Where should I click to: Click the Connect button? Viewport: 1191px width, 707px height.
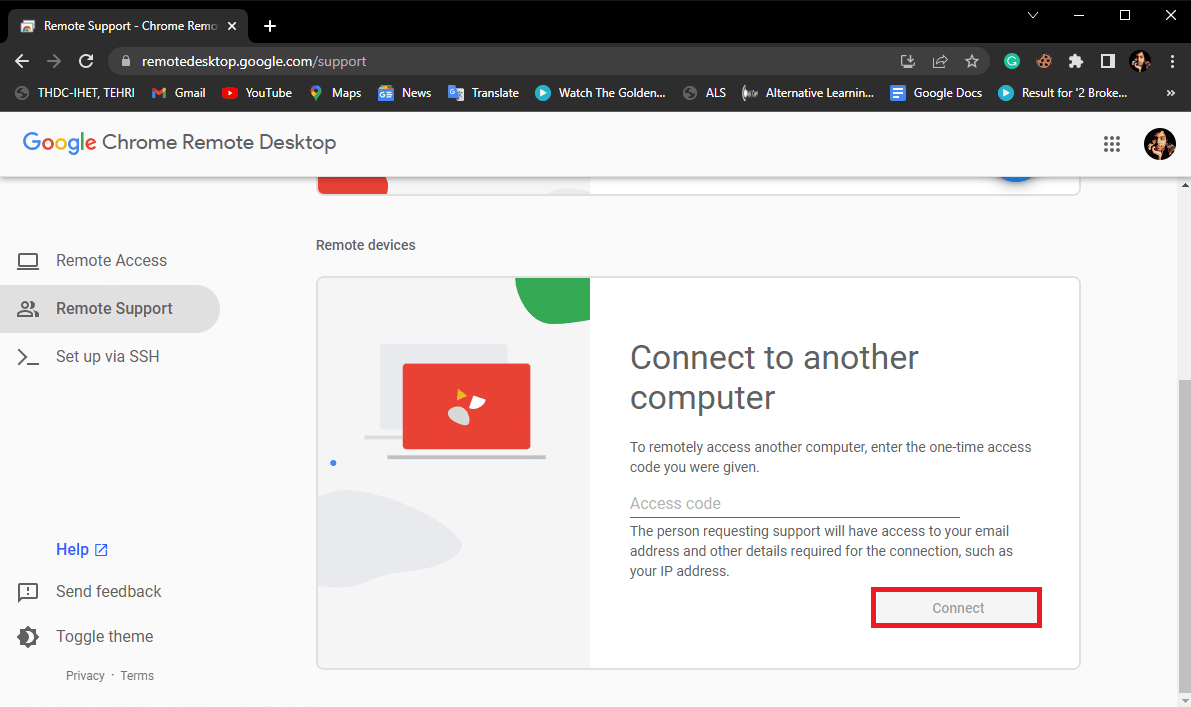tap(957, 608)
